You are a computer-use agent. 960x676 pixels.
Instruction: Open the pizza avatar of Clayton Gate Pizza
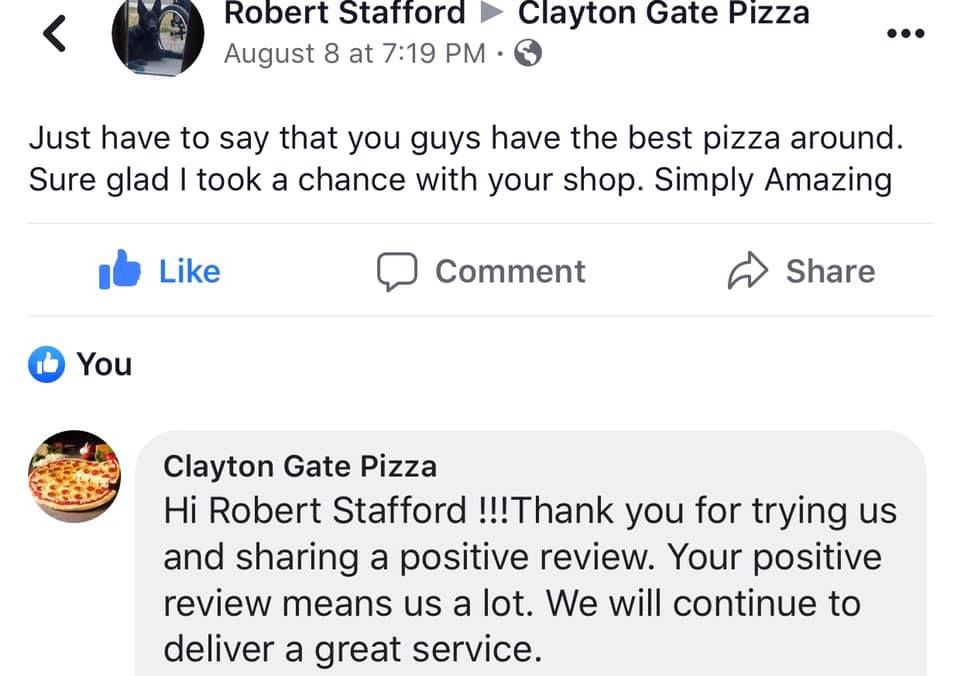pyautogui.click(x=74, y=476)
